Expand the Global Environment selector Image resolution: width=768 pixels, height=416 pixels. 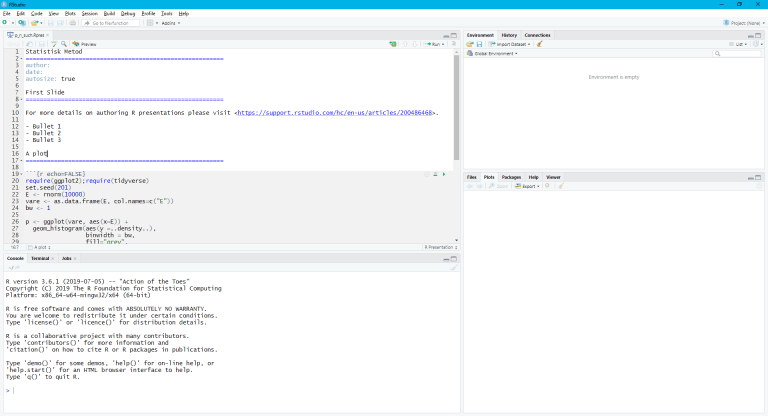click(495, 53)
